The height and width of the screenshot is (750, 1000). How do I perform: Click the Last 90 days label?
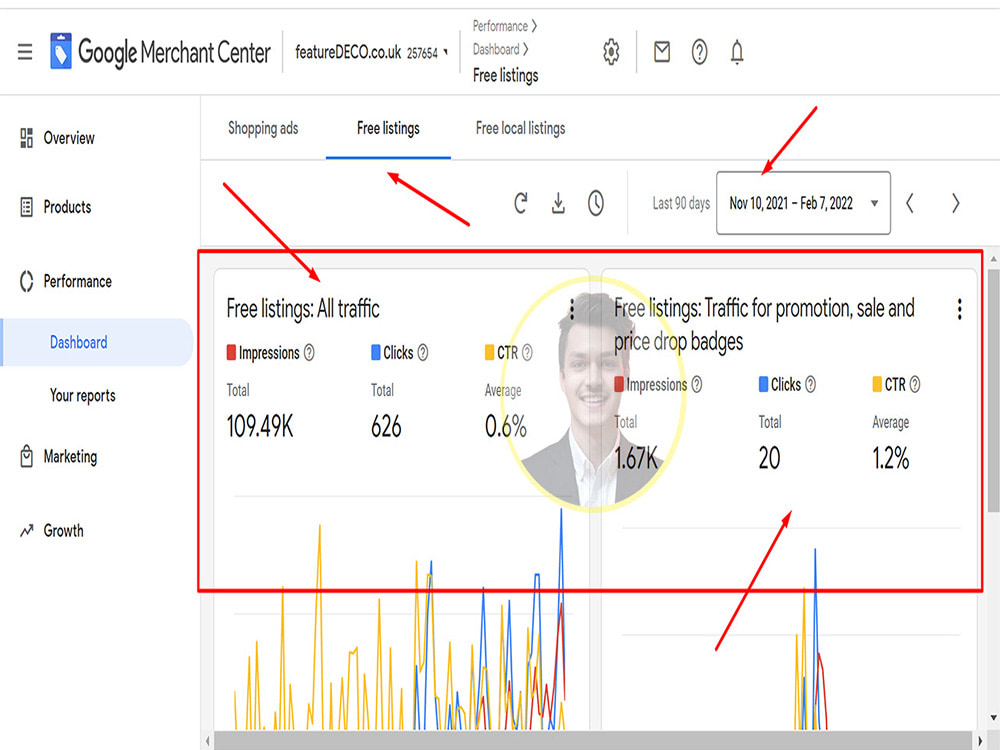[x=681, y=203]
